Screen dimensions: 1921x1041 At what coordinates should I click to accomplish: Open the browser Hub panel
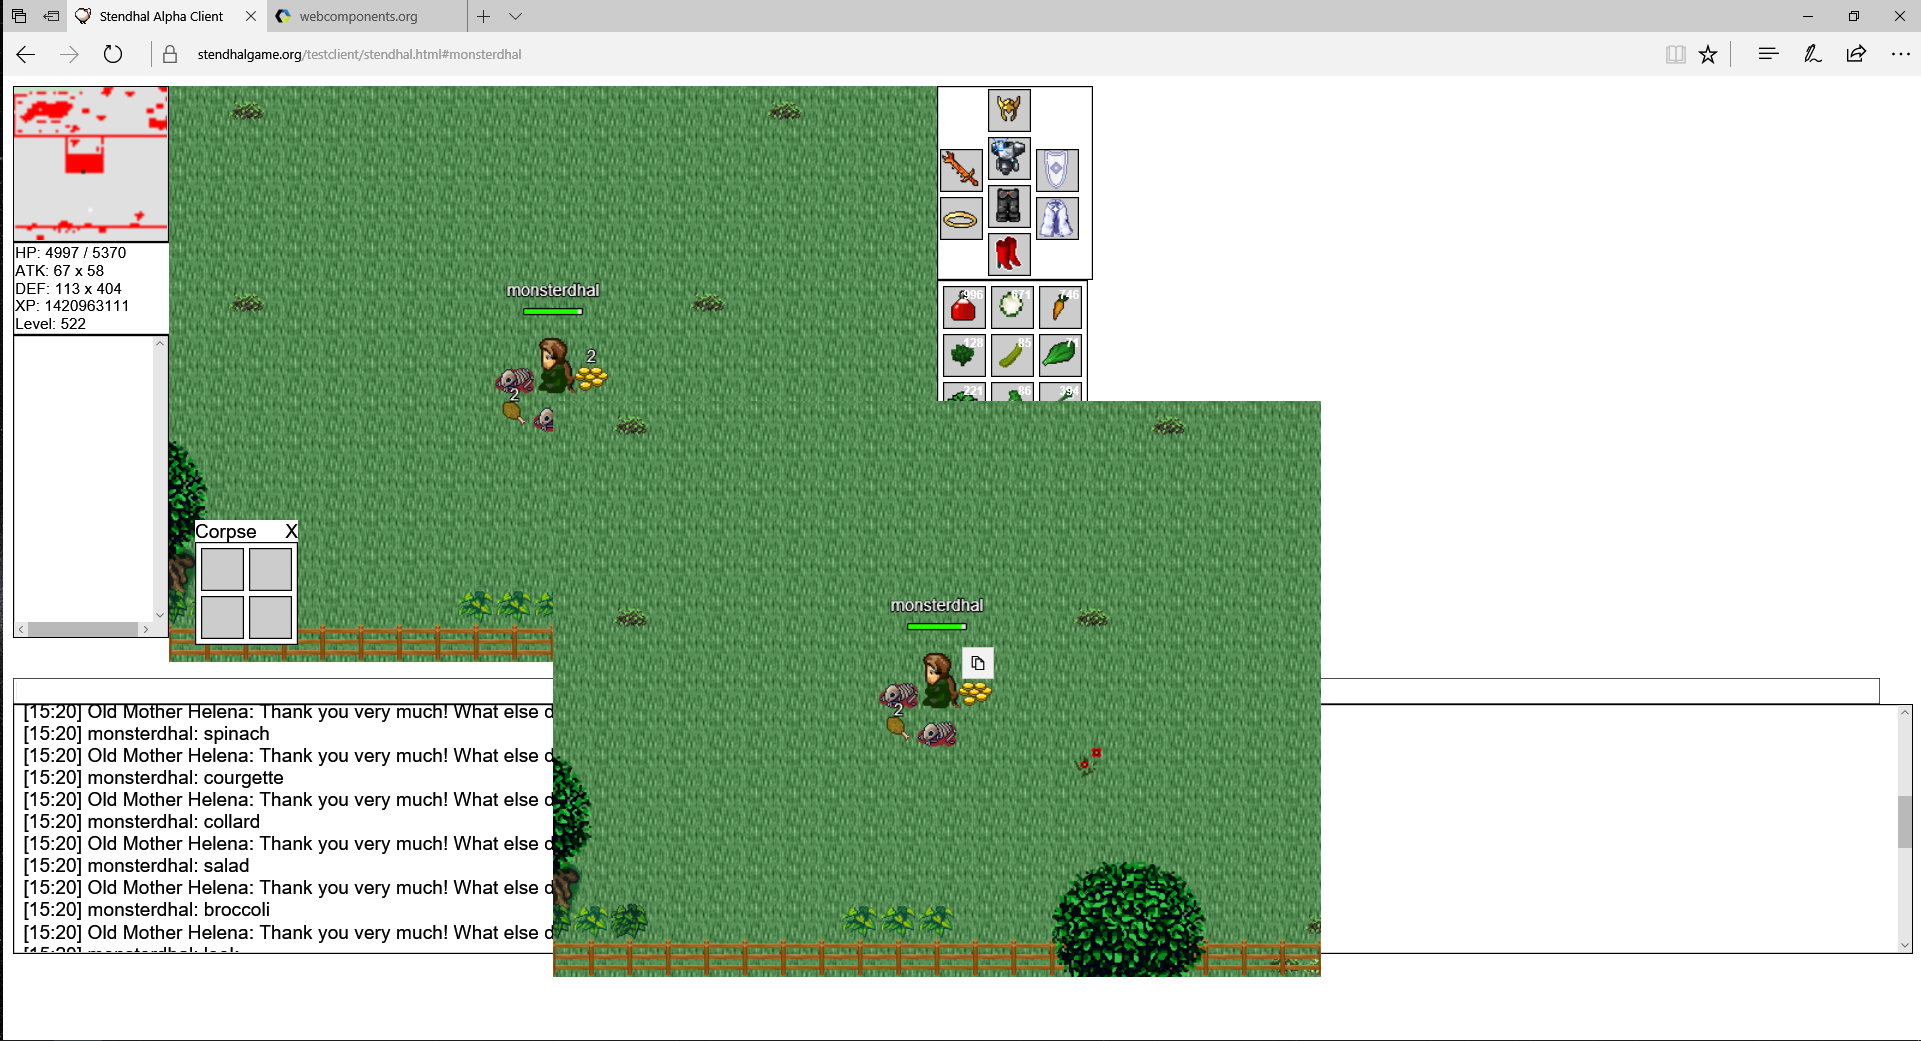point(1768,54)
